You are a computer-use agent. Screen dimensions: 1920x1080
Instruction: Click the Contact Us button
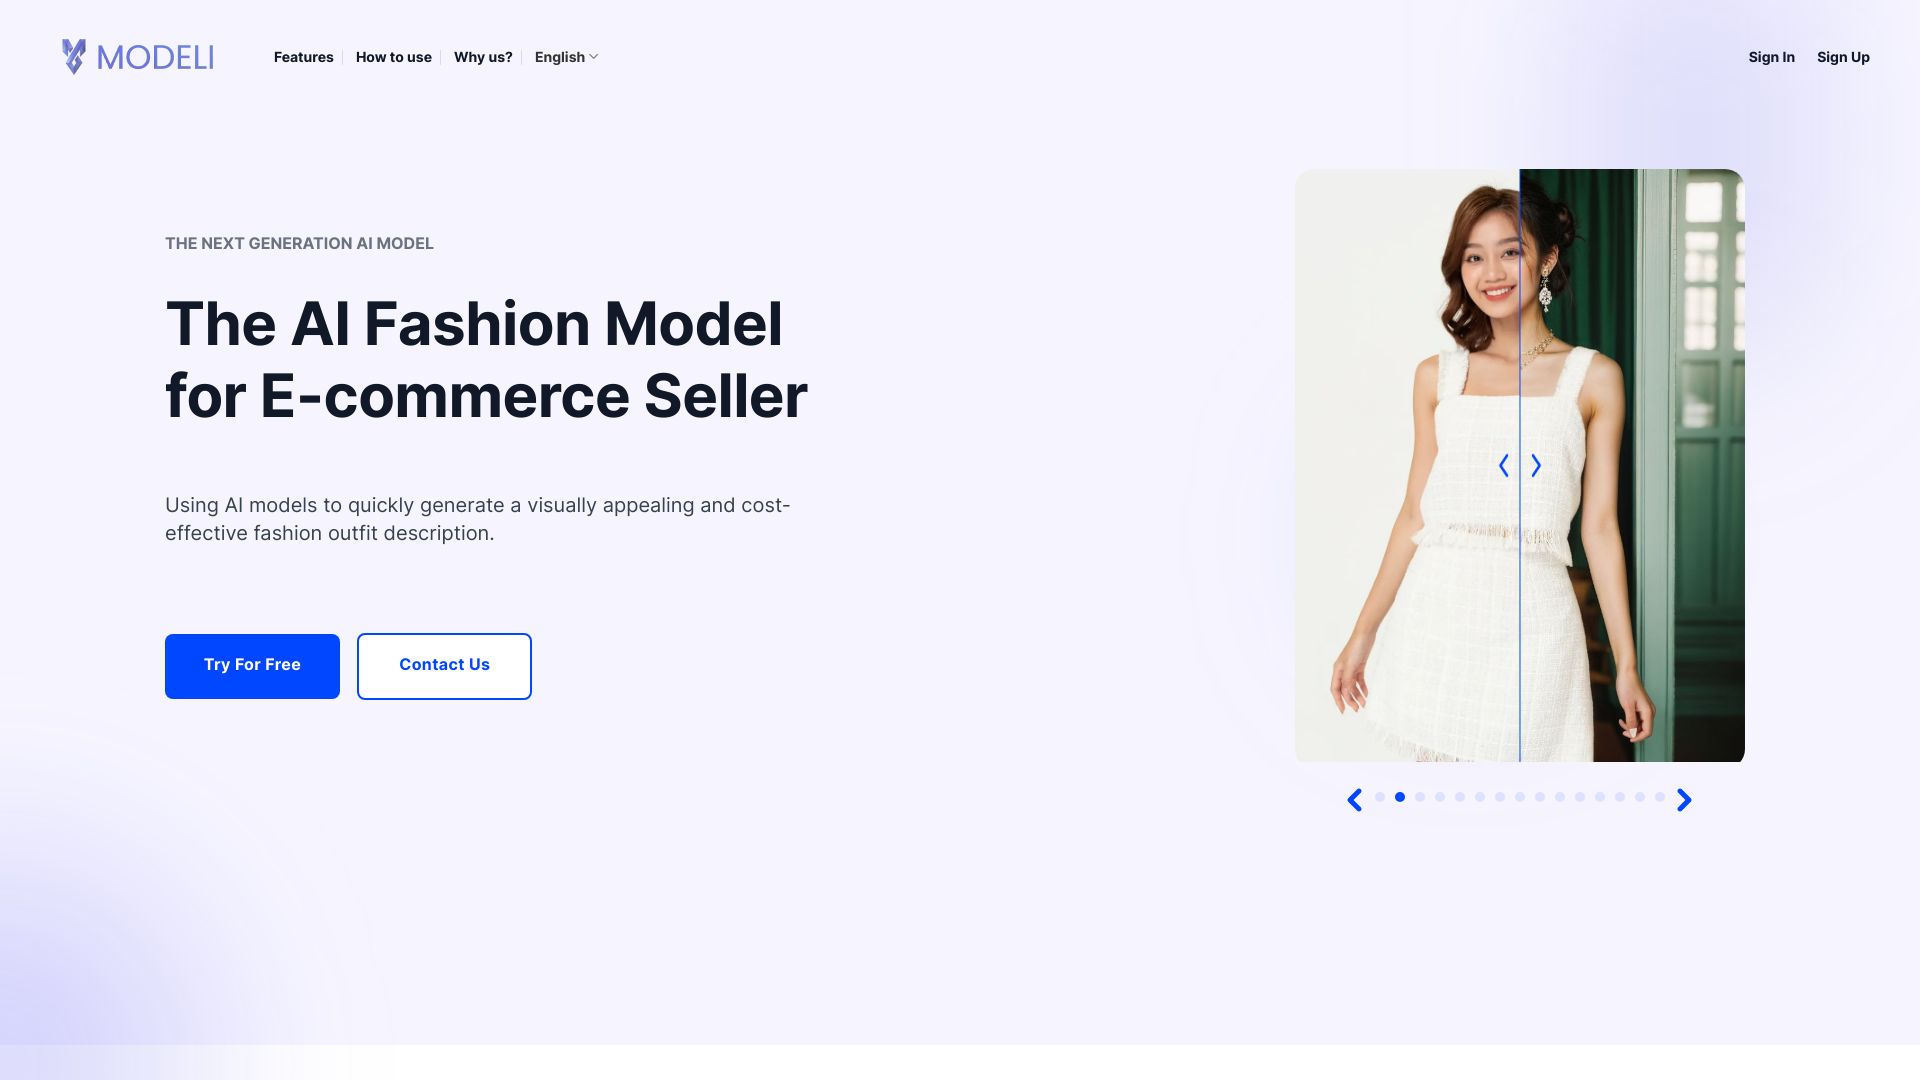click(x=443, y=665)
